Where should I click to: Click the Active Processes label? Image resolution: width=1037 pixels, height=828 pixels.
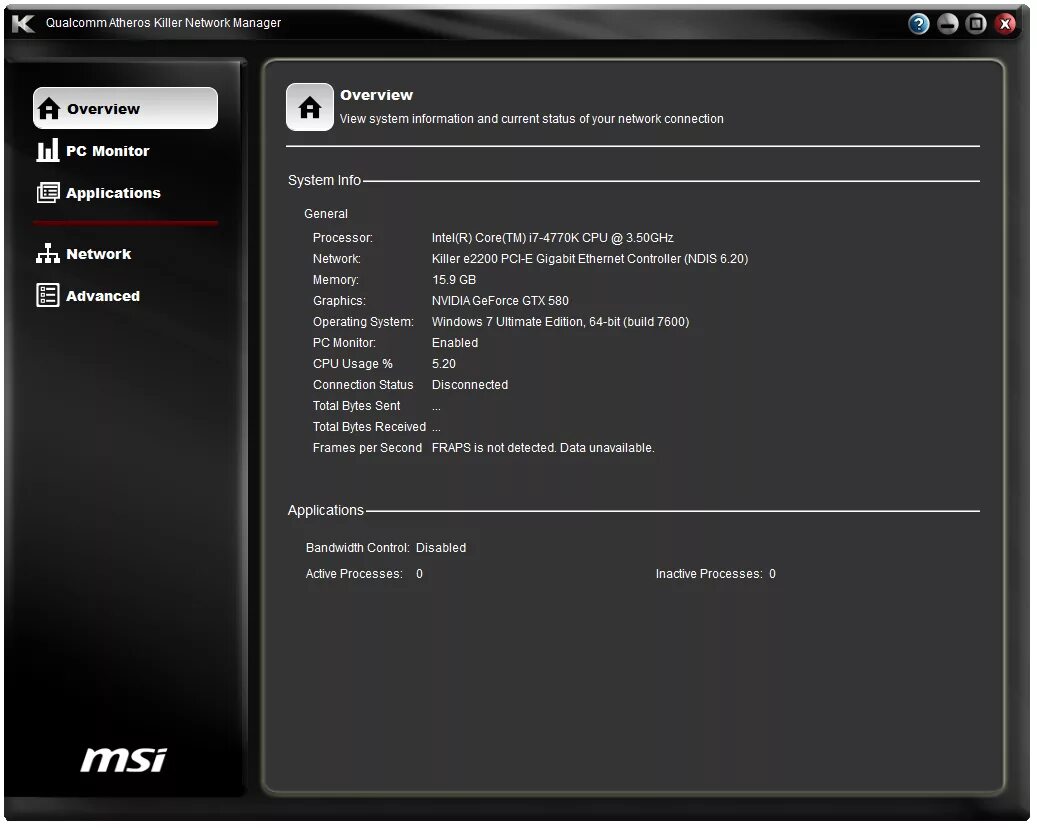(354, 574)
